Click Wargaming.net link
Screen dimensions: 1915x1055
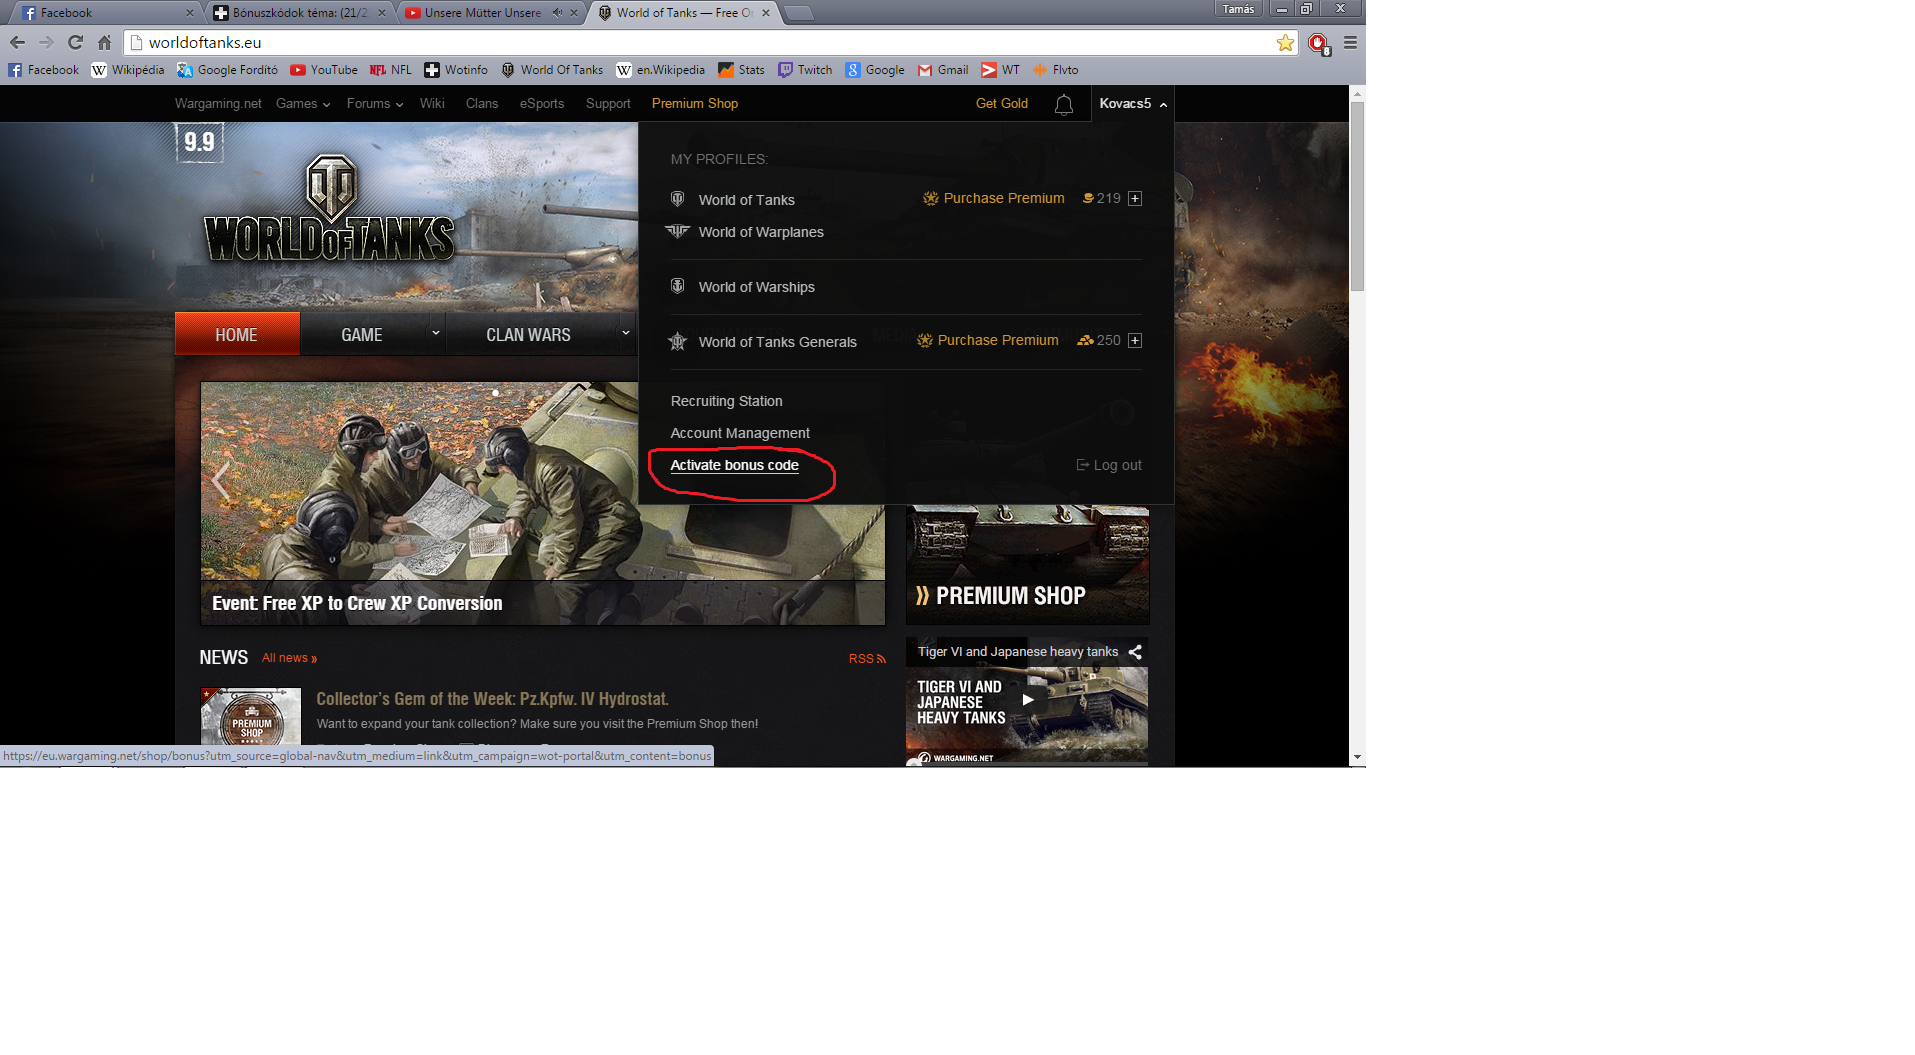pyautogui.click(x=218, y=104)
